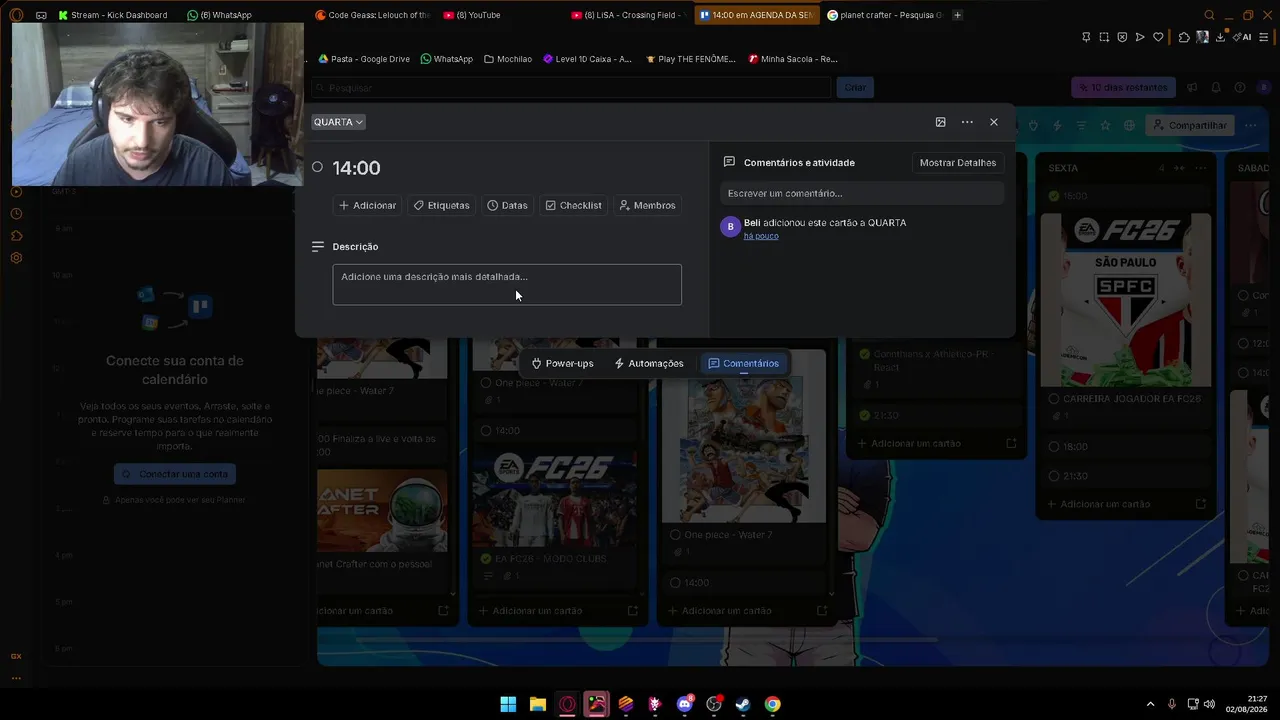Open the browser downloads icon
Image resolution: width=1280 pixels, height=720 pixels.
1220,37
